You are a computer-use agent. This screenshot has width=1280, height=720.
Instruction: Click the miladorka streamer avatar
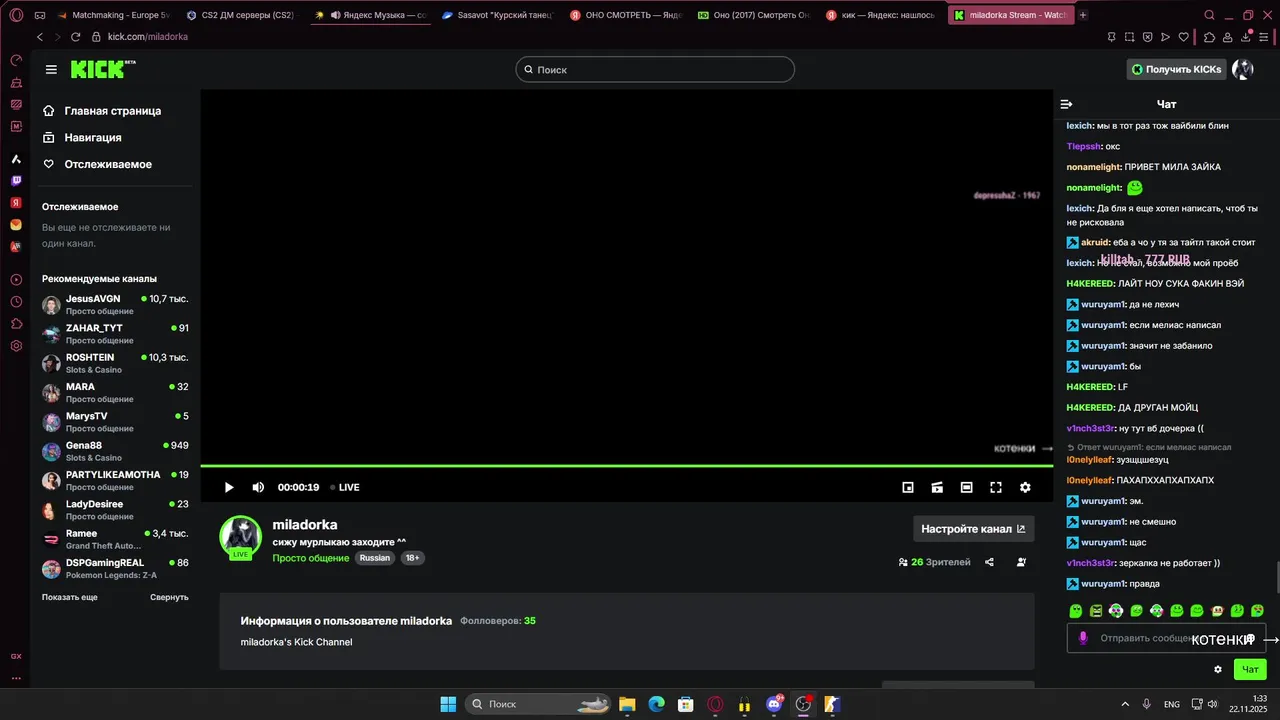240,537
